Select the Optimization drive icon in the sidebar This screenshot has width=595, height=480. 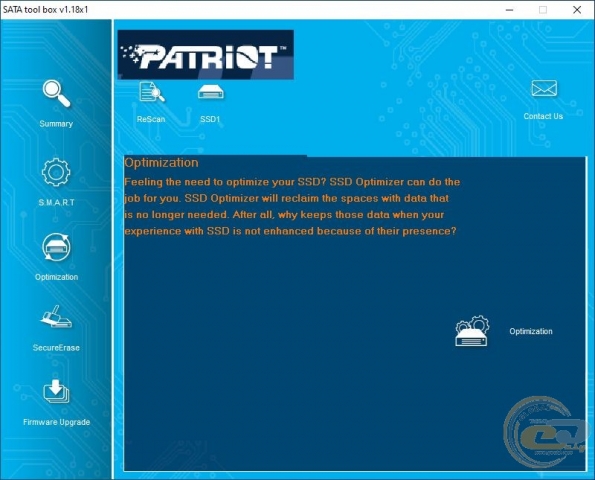(56, 247)
